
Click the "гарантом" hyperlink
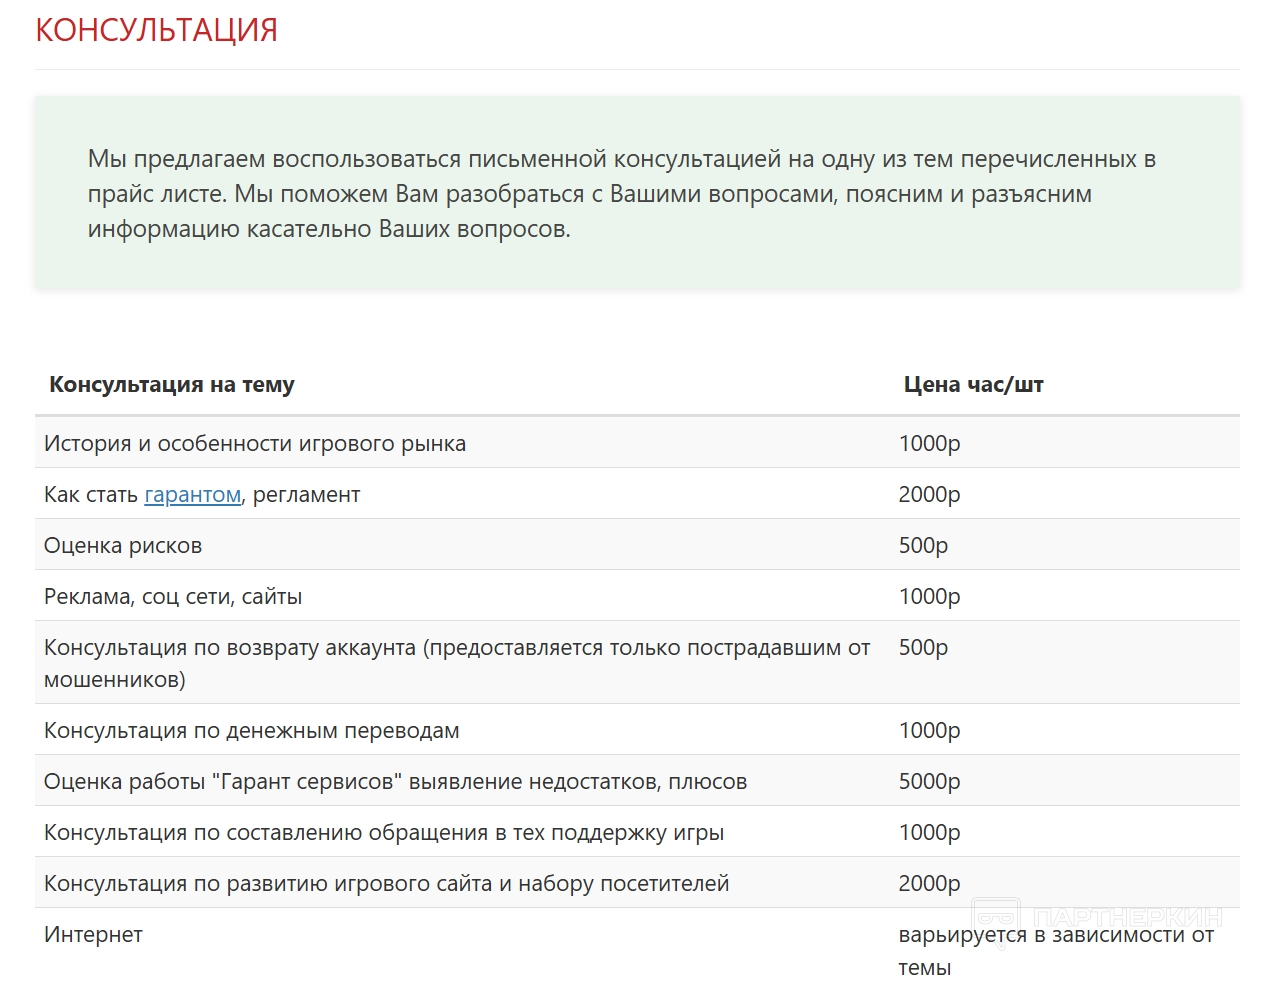point(193,495)
